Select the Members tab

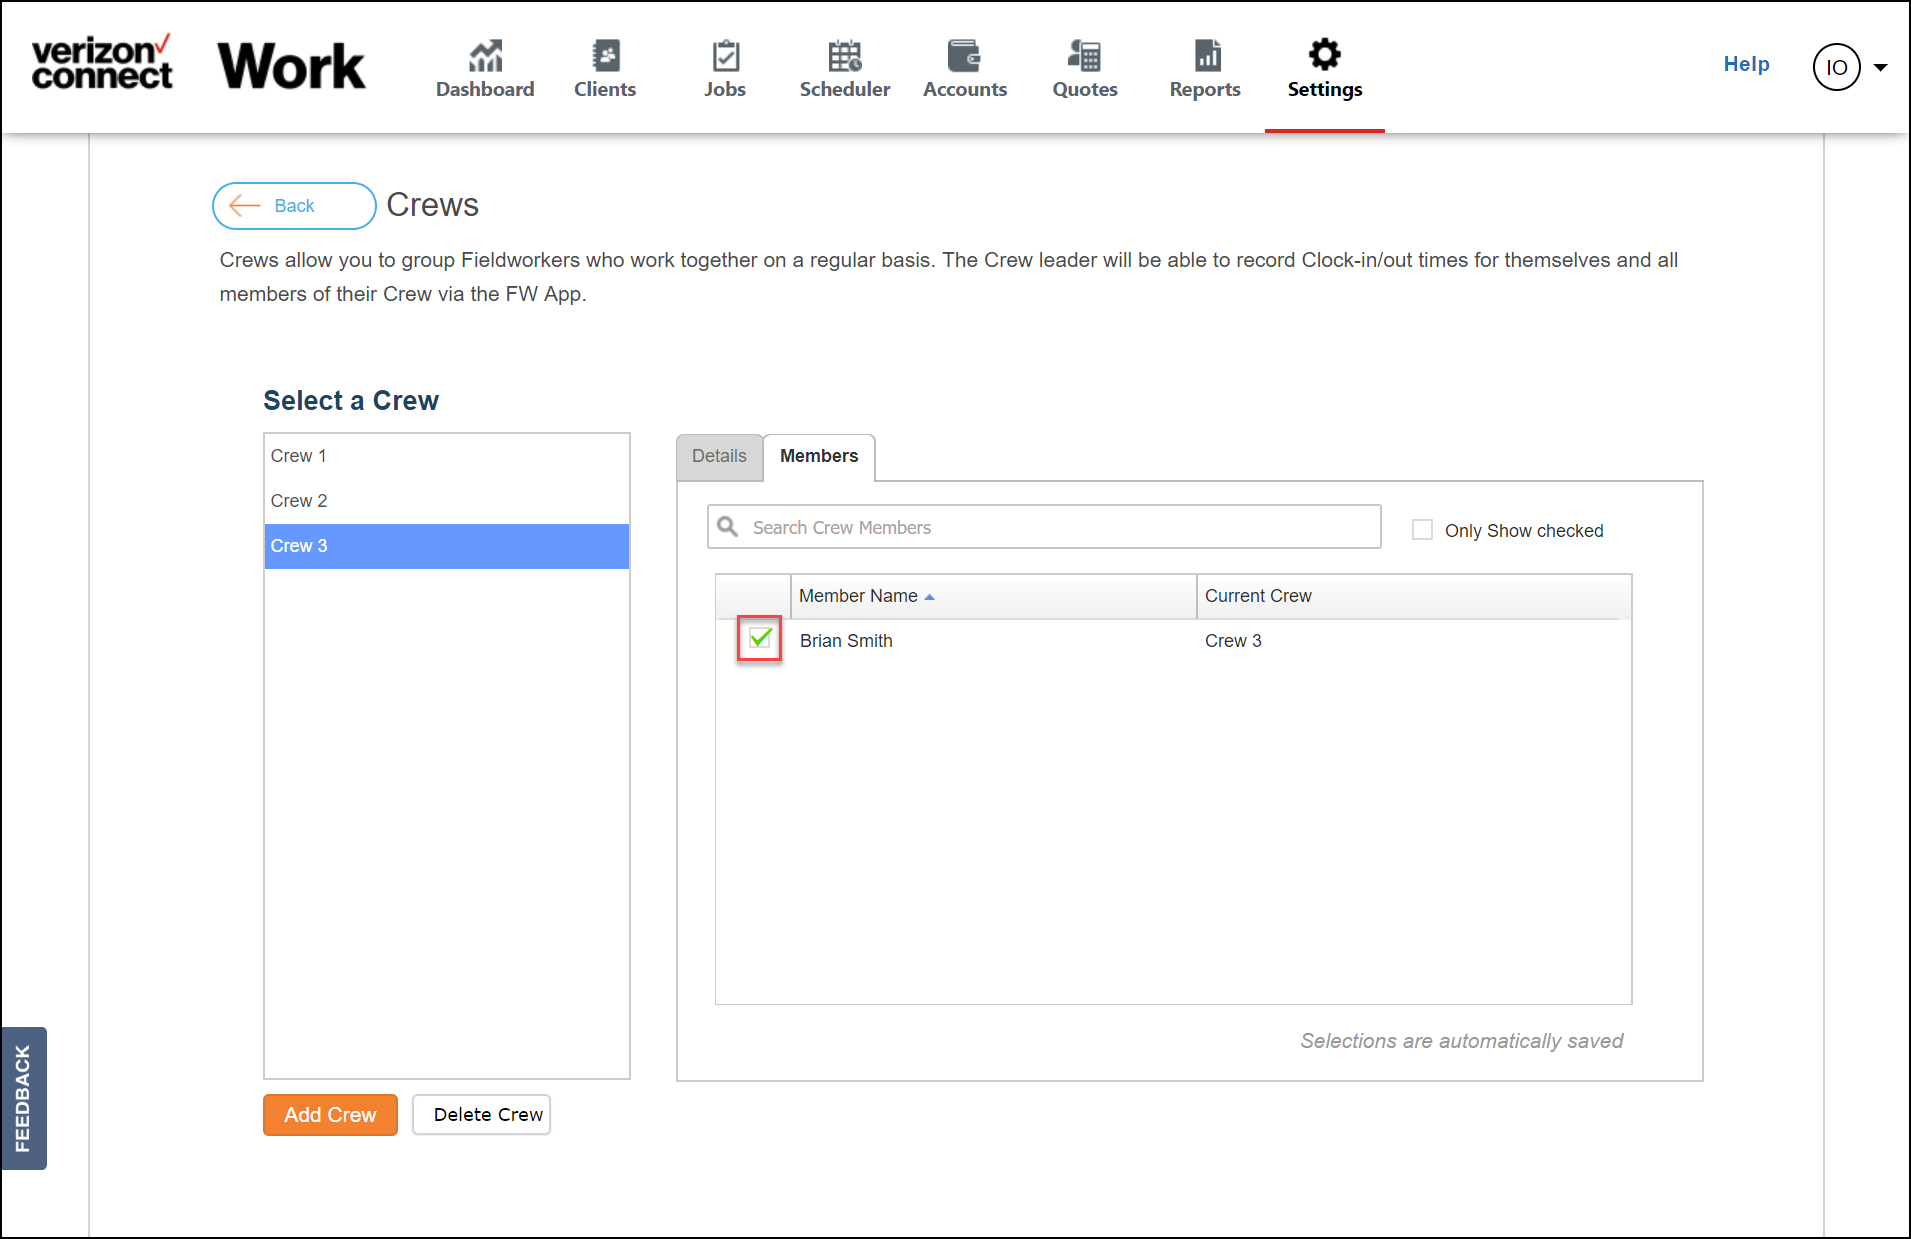pyautogui.click(x=819, y=456)
